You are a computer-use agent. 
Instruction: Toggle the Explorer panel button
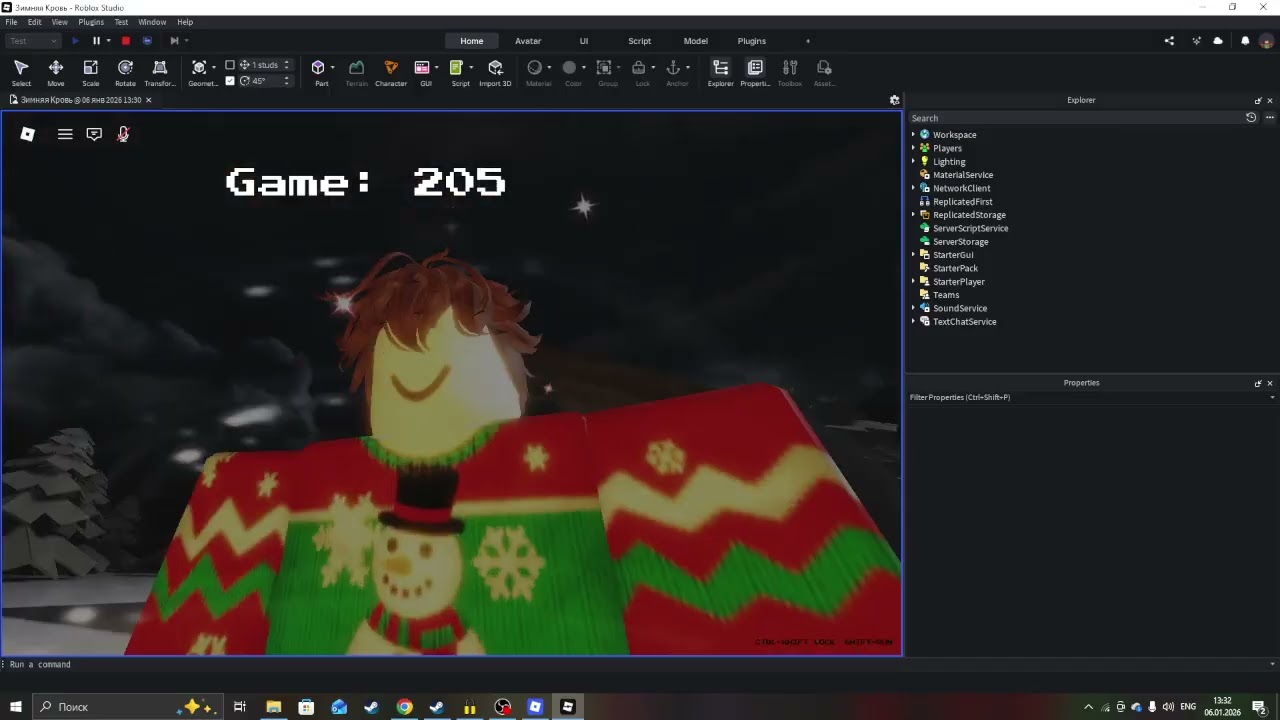click(x=720, y=72)
